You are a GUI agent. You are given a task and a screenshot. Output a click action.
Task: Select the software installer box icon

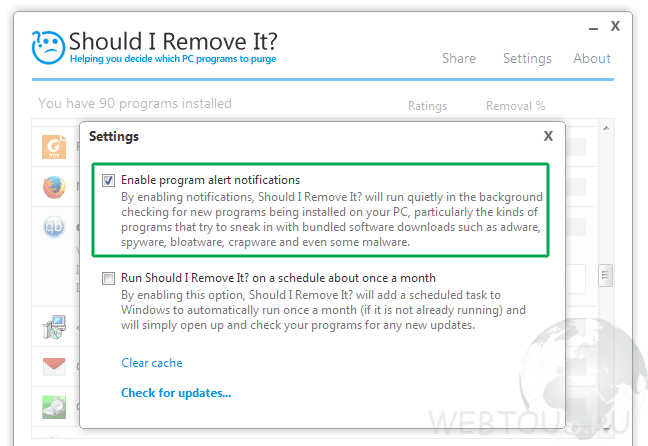(x=54, y=327)
